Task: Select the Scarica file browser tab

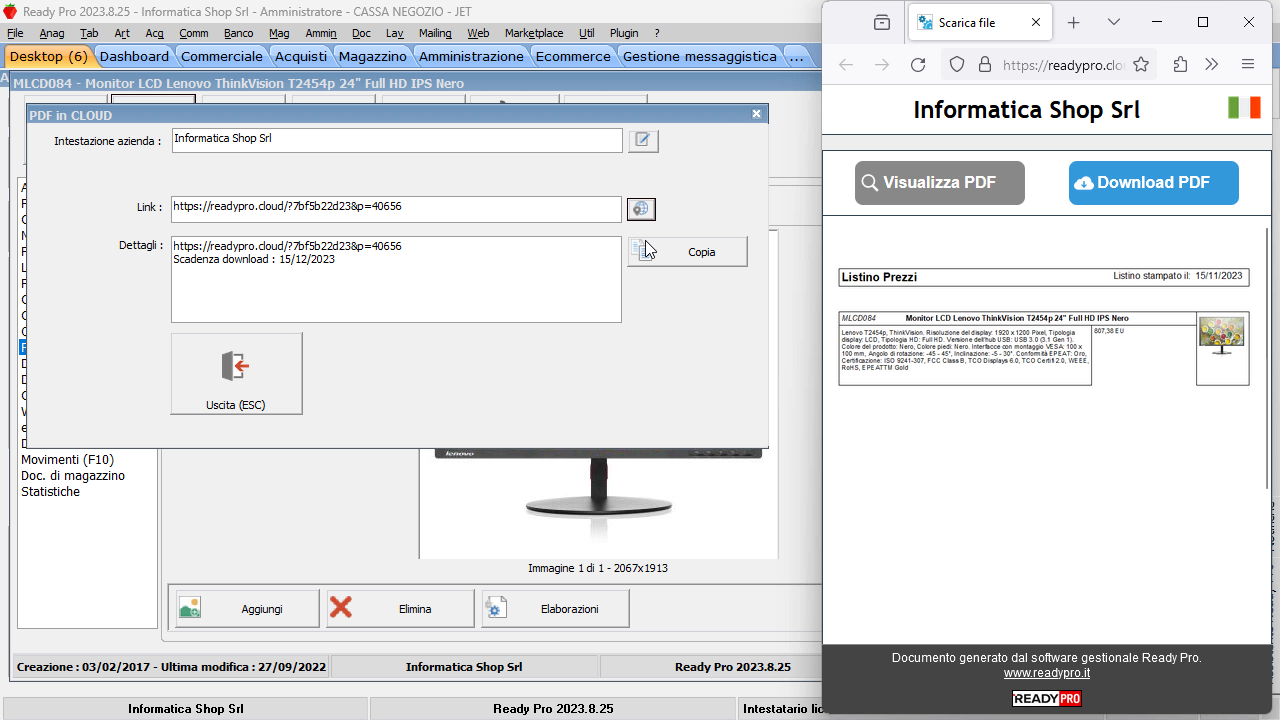Action: point(979,22)
